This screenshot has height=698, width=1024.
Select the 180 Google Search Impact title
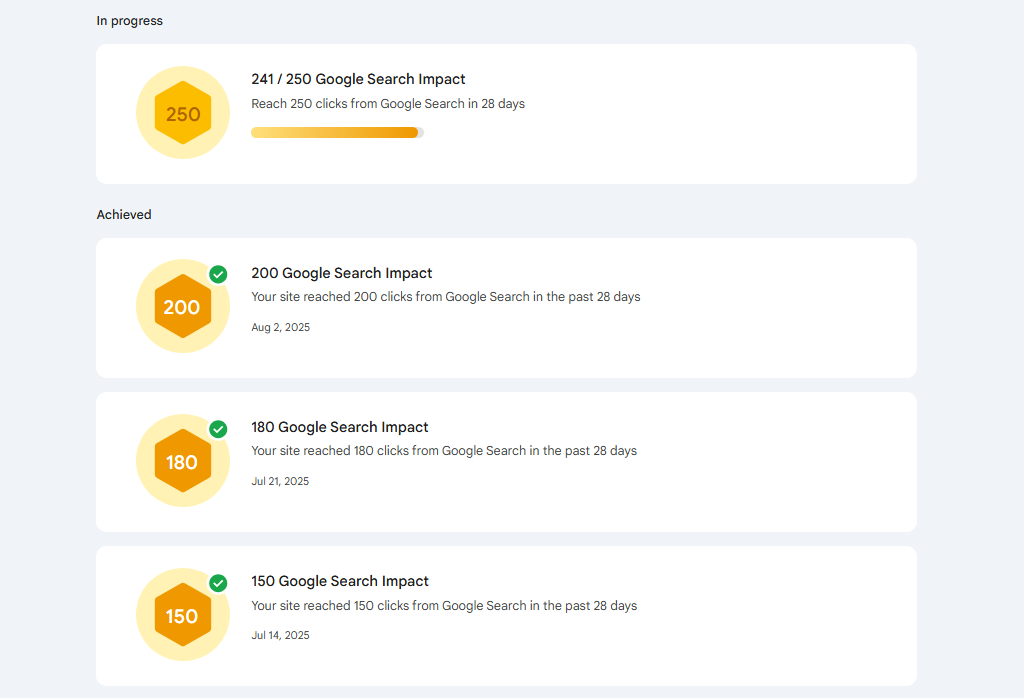(x=339, y=427)
